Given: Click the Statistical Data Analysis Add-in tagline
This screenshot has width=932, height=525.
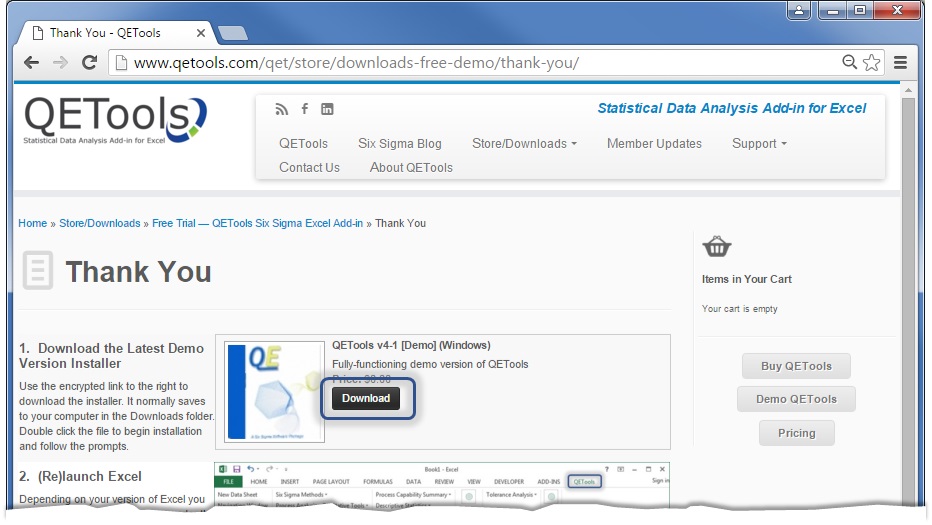Looking at the screenshot, I should tap(732, 108).
